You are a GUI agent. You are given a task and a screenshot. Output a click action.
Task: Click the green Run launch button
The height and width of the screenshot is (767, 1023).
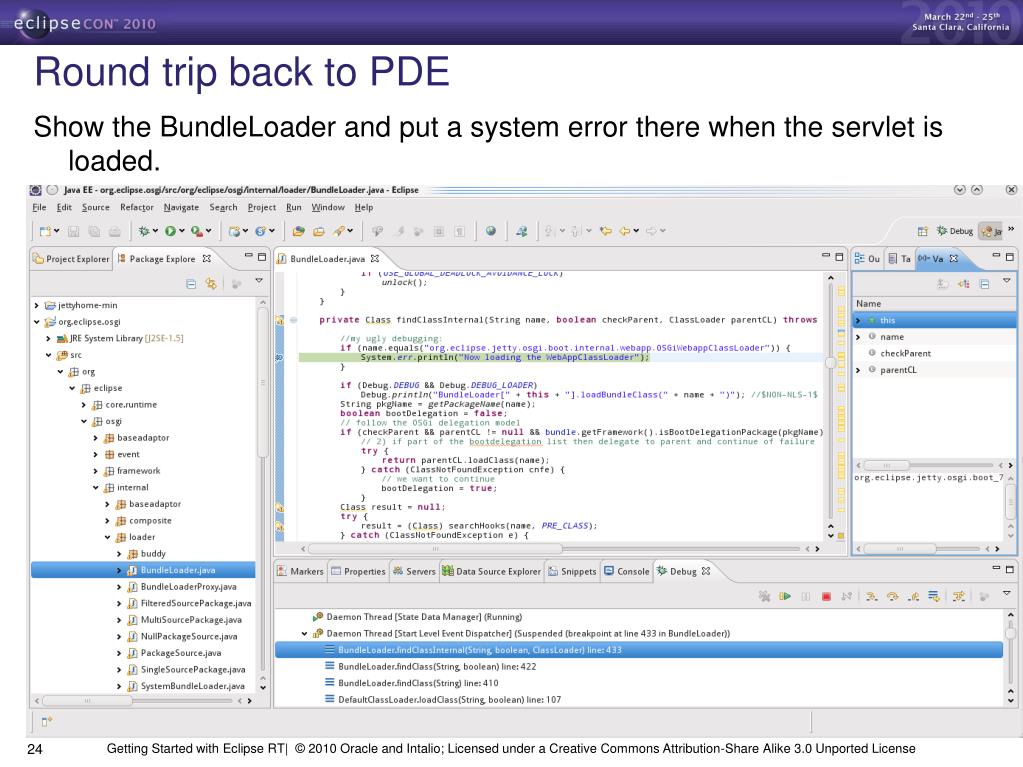pos(170,230)
